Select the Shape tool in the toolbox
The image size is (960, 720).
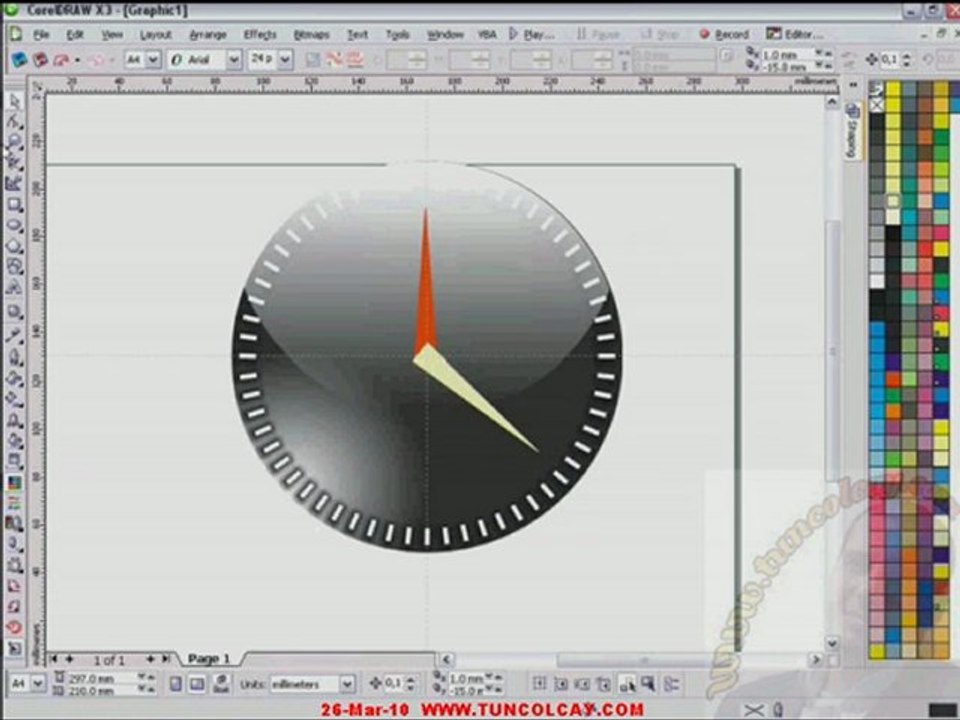tap(15, 122)
